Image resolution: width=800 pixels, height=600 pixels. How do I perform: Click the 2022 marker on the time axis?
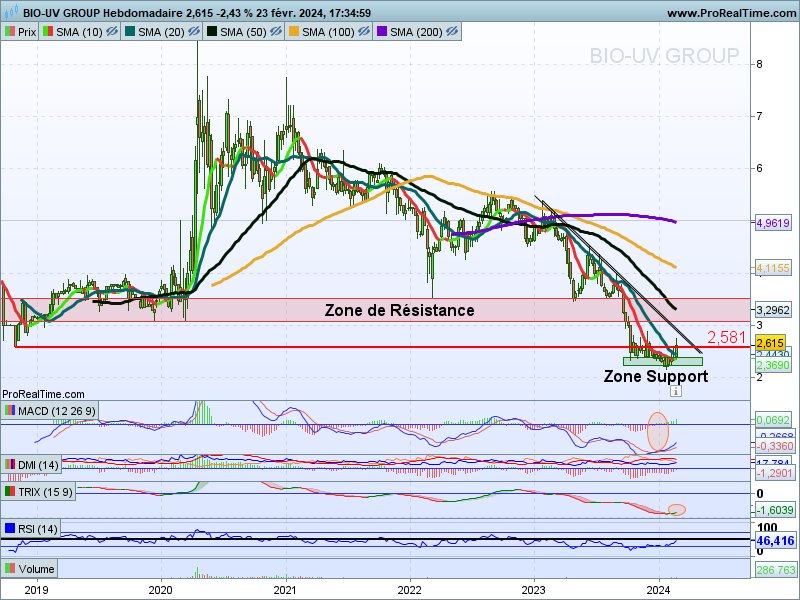(409, 590)
